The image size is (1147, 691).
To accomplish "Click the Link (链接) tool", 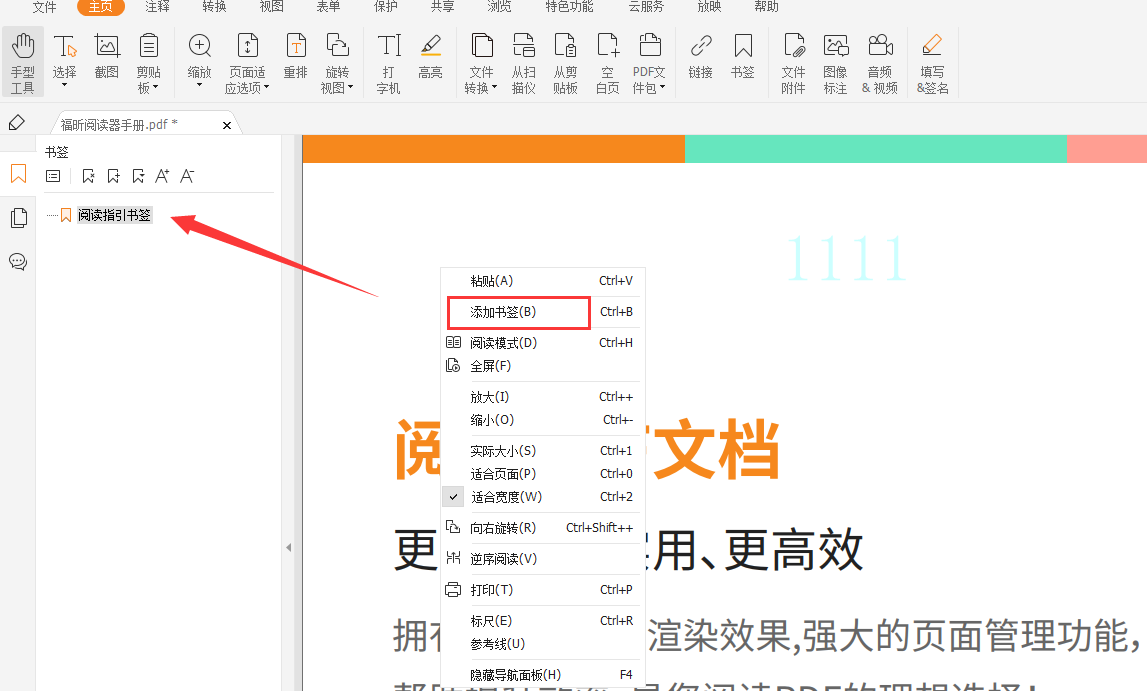I will [700, 60].
